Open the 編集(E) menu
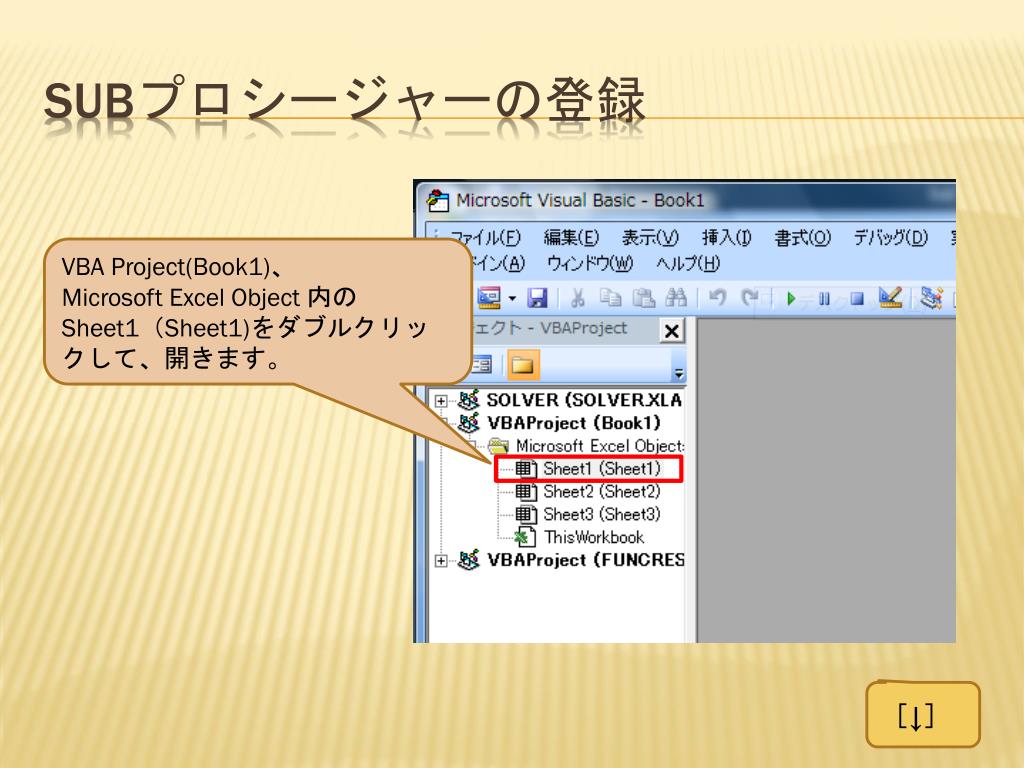This screenshot has width=1024, height=768. [x=571, y=238]
